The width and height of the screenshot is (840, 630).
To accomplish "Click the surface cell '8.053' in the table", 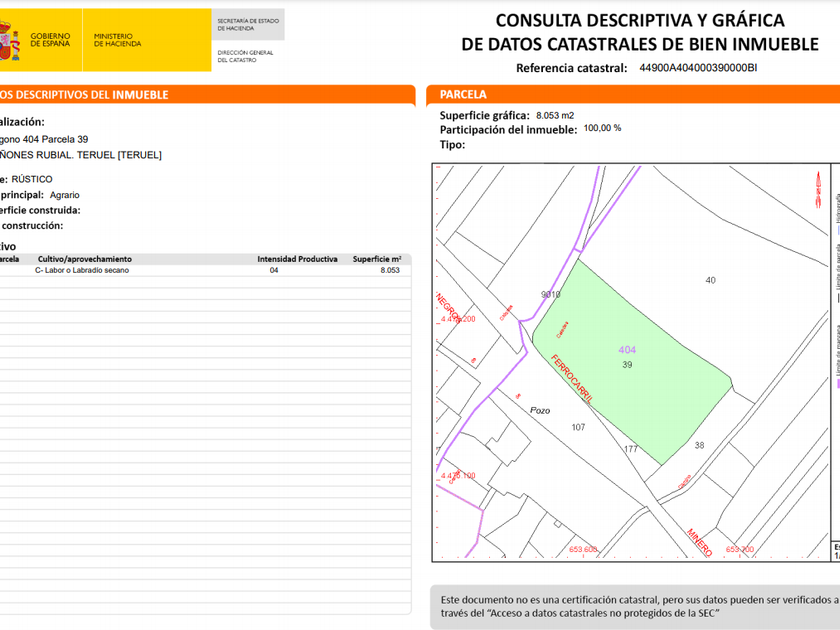I will click(390, 270).
